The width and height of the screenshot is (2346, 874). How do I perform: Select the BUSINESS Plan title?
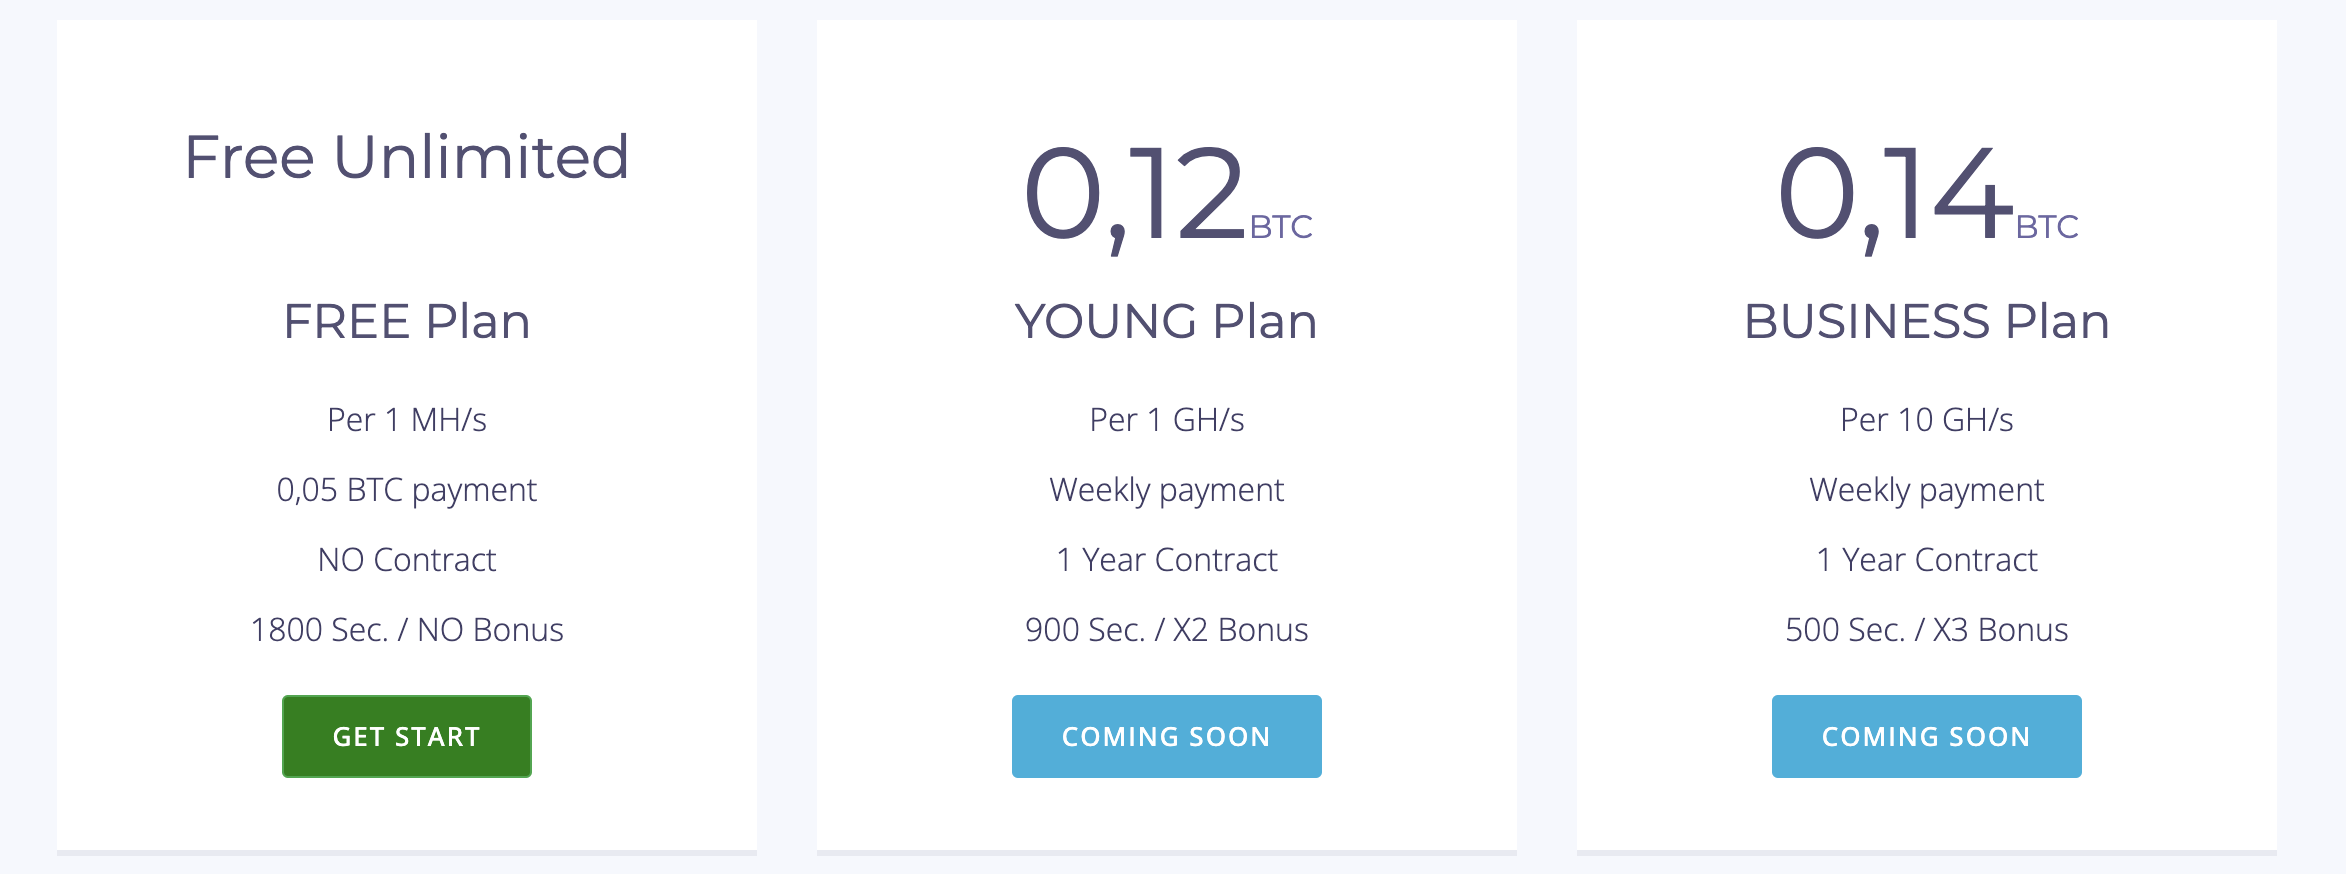1926,321
